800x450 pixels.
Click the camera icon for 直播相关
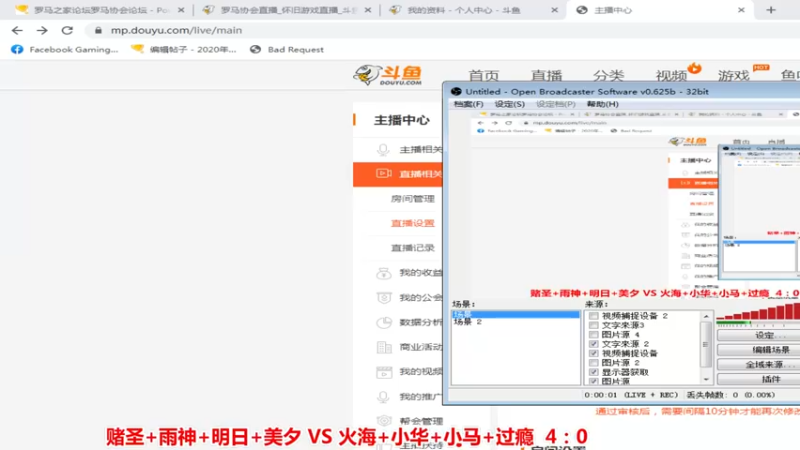[384, 173]
